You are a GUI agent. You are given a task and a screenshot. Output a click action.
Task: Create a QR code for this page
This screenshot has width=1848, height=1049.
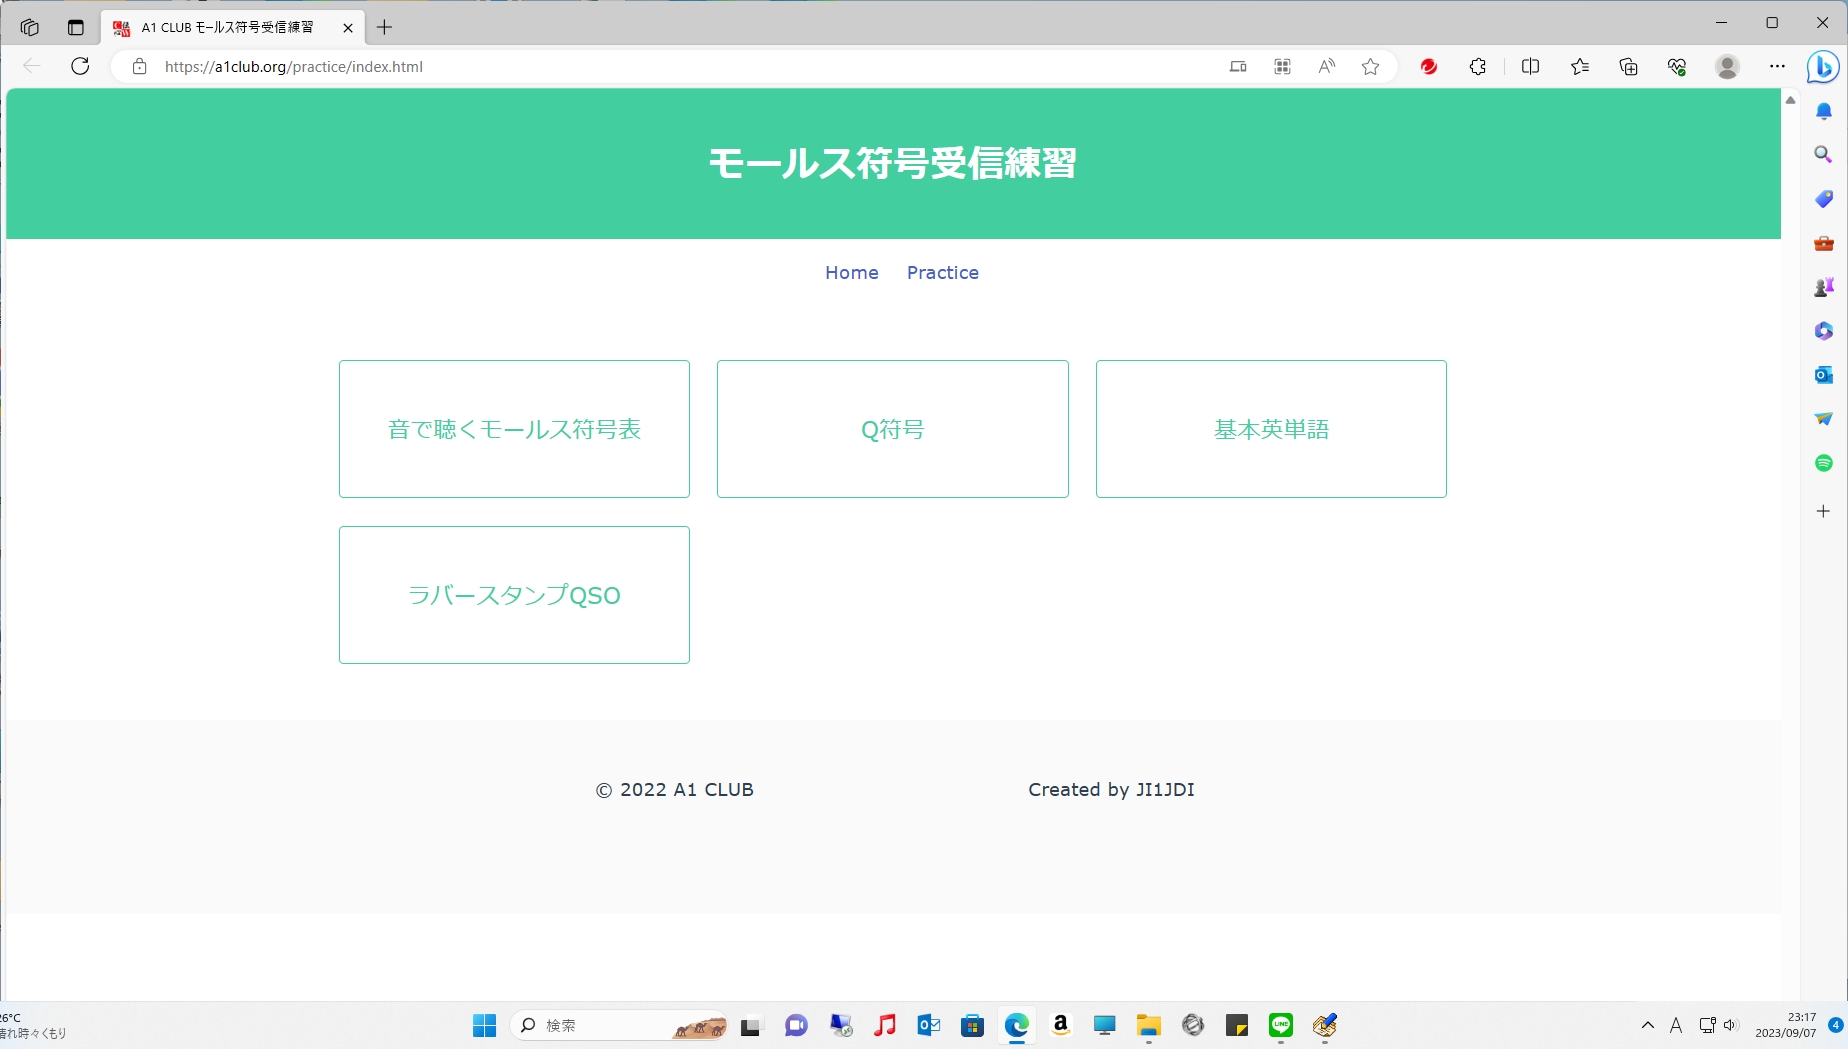point(1282,66)
